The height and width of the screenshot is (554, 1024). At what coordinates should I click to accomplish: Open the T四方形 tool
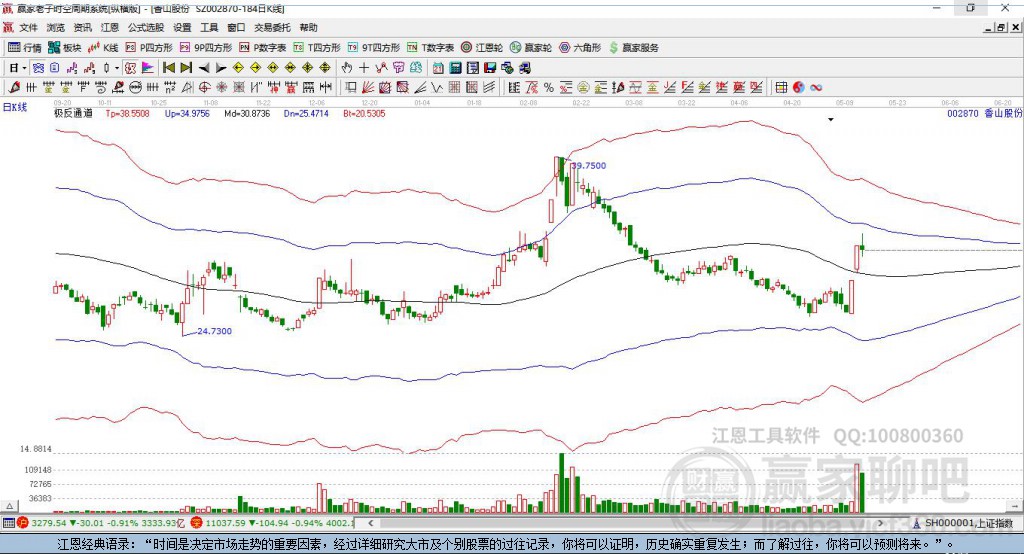317,48
